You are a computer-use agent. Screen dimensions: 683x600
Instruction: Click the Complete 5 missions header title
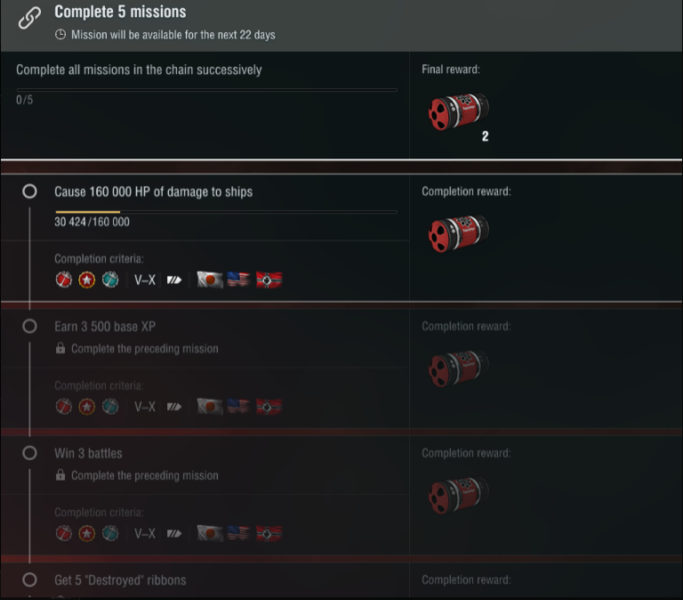[120, 13]
